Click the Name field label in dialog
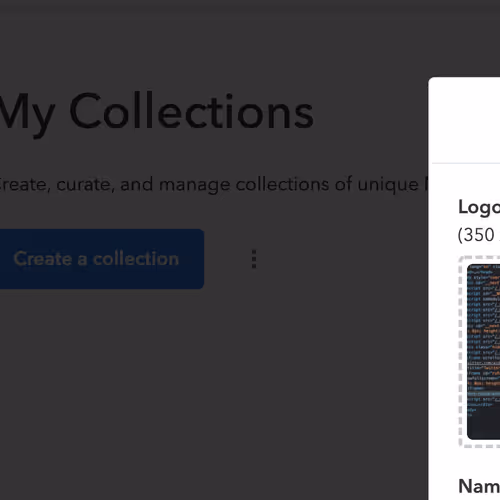The image size is (500, 500). pos(479,486)
